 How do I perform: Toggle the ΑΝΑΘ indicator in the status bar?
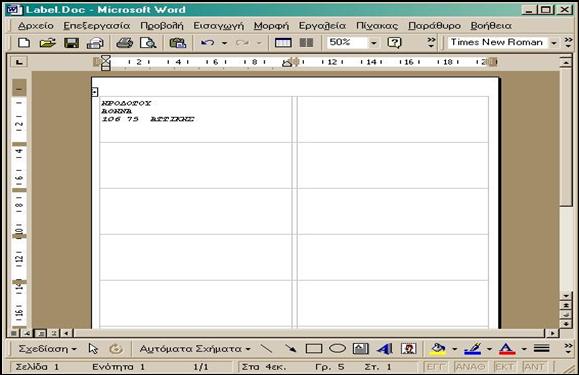[x=470, y=367]
